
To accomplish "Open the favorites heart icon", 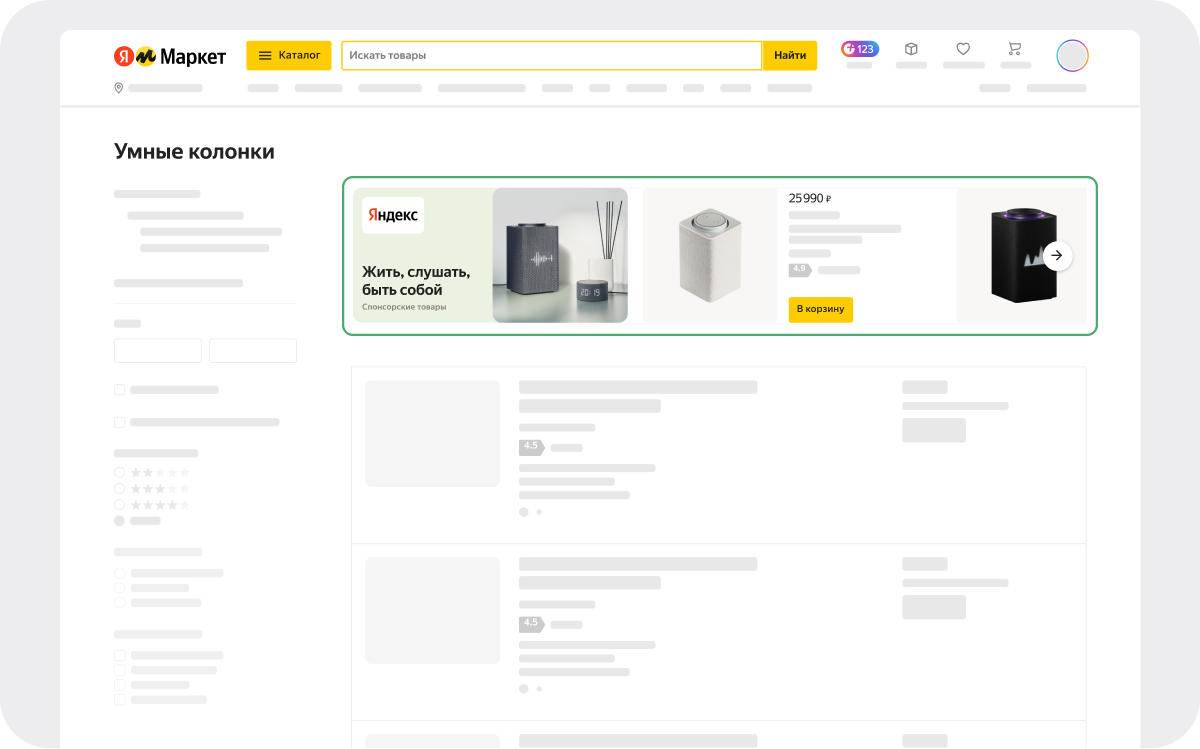I will (x=963, y=49).
